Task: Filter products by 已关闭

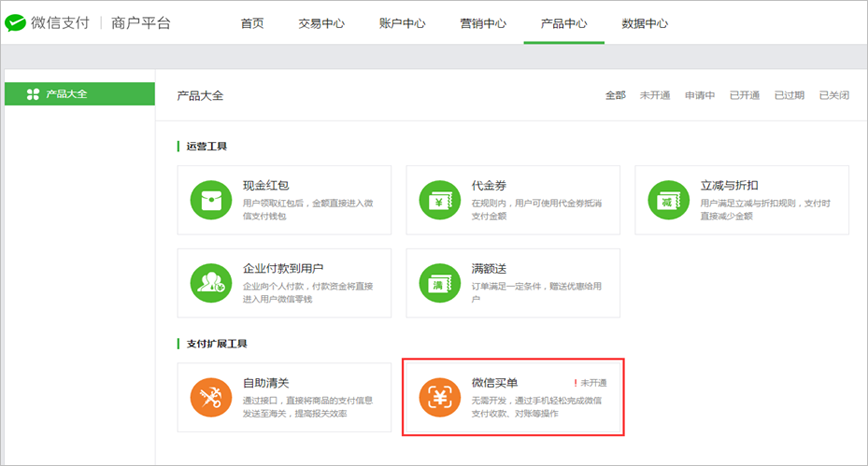Action: [834, 95]
